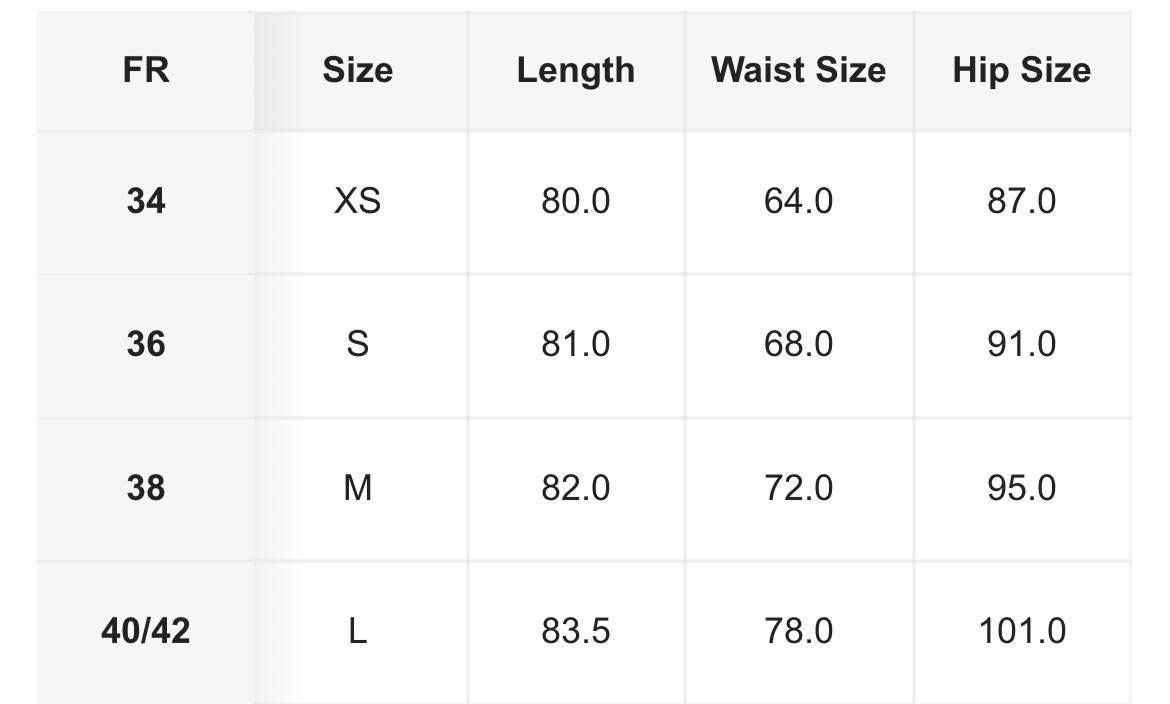Screen dimensions: 1170x704
Task: Click the XS size cell
Action: [x=357, y=202]
